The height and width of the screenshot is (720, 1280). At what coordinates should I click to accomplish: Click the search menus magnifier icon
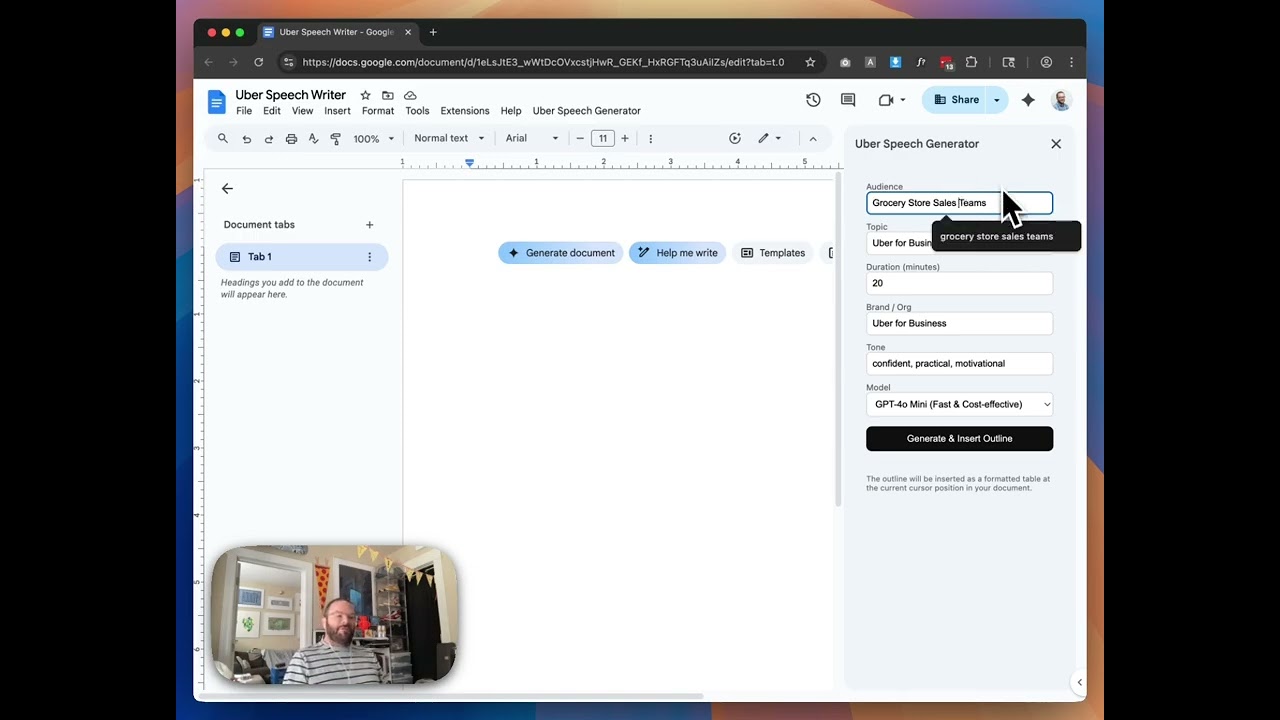click(223, 138)
